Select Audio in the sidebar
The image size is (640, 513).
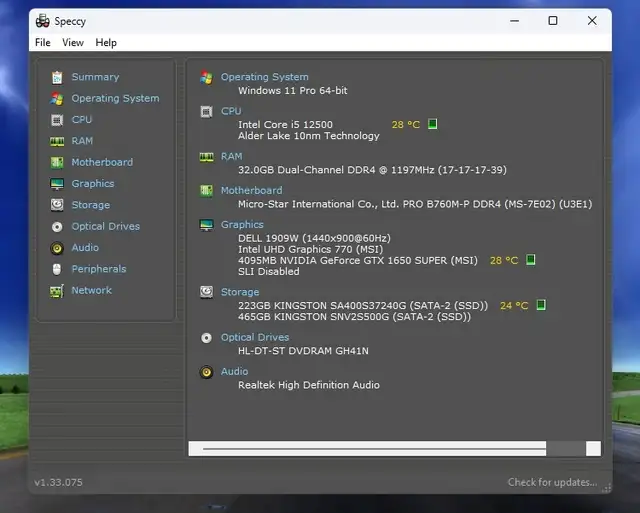pyautogui.click(x=85, y=248)
